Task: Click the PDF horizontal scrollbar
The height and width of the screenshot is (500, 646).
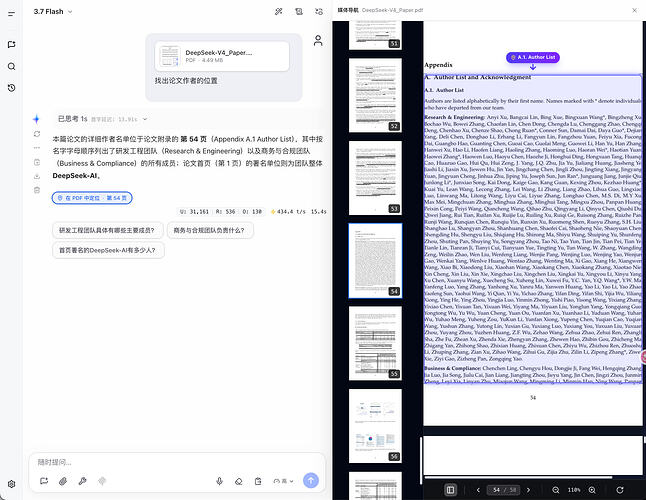Action: click(x=518, y=477)
